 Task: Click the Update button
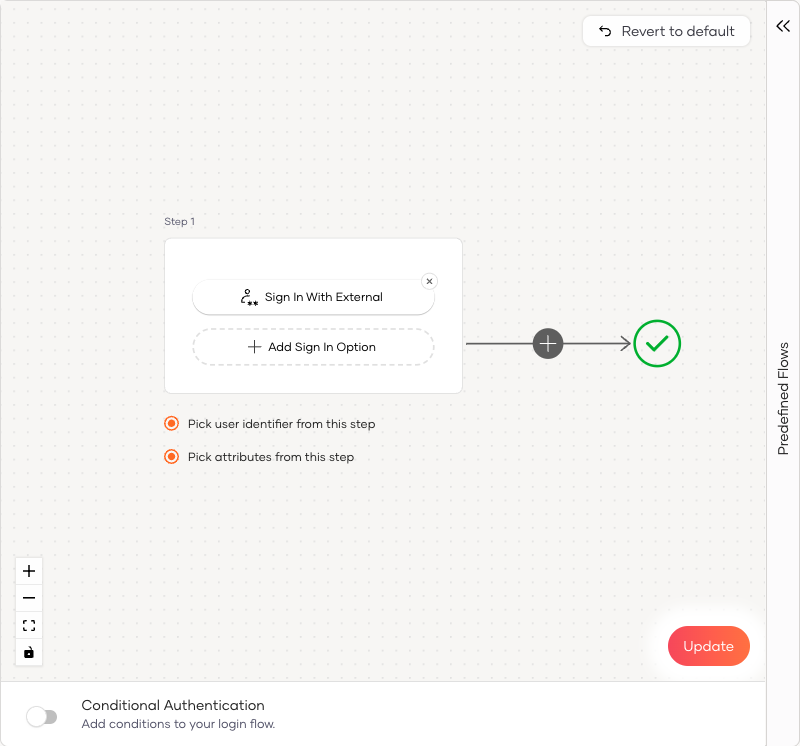(x=708, y=646)
